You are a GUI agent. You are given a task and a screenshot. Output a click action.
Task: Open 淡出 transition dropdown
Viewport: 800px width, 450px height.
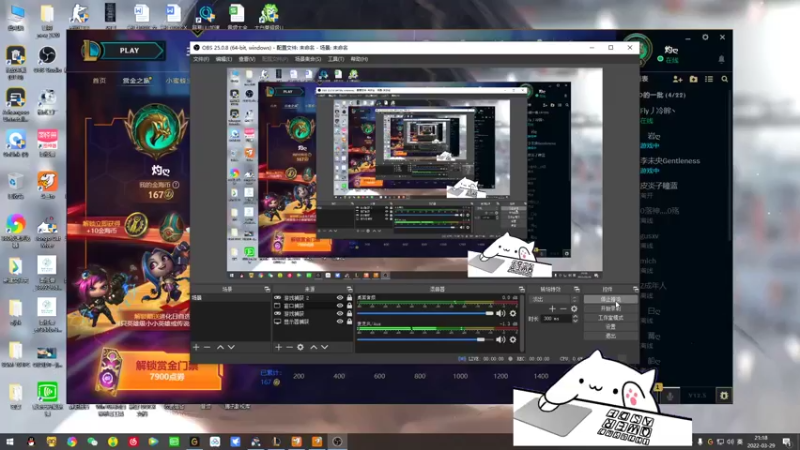click(x=554, y=299)
